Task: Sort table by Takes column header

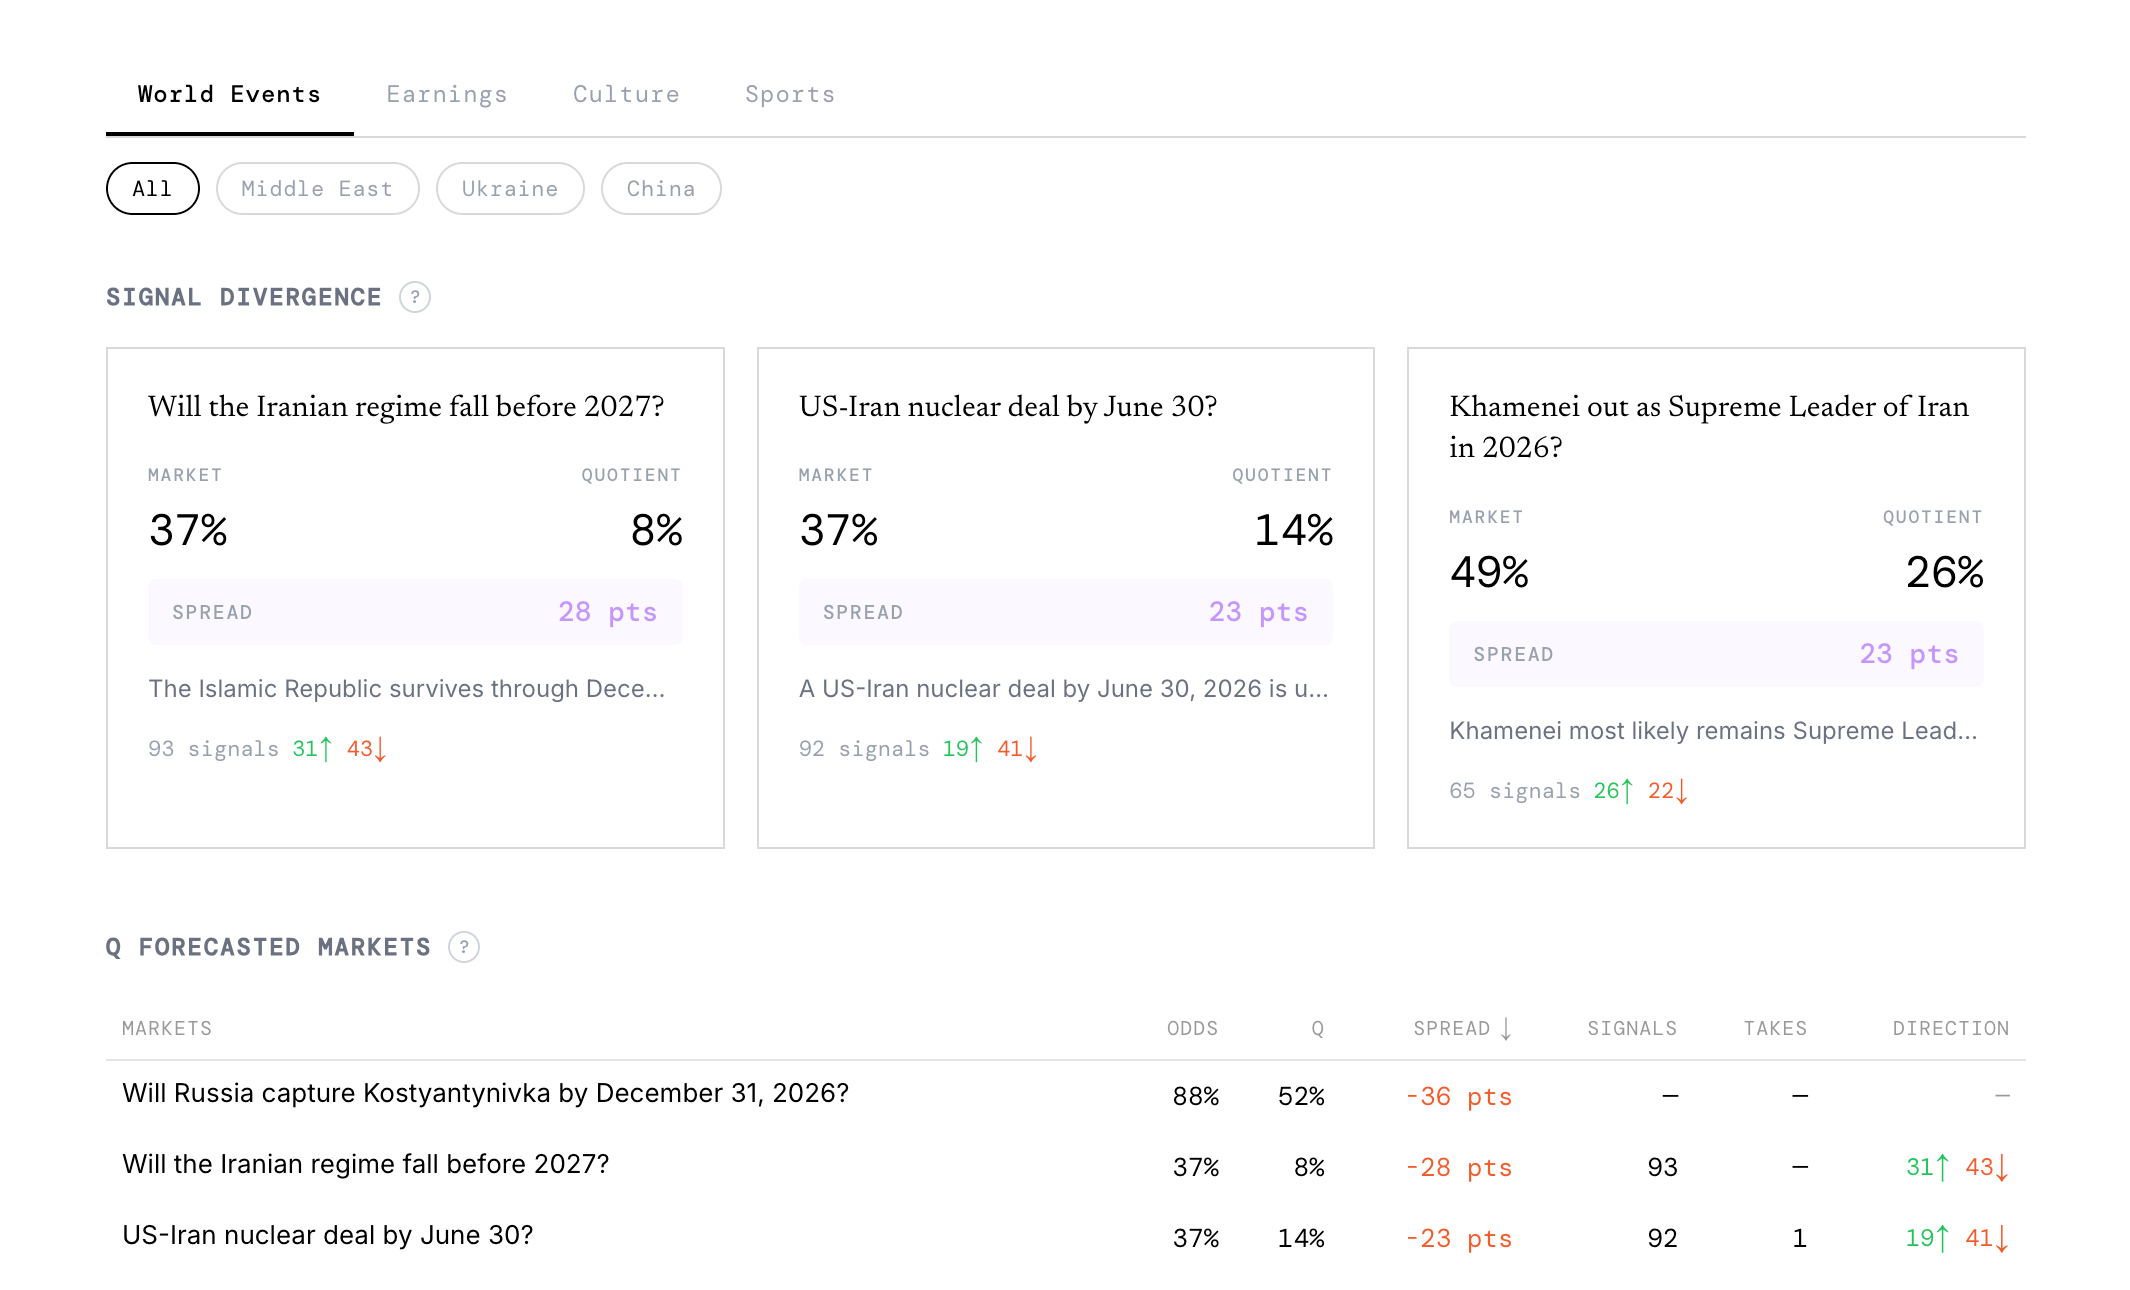Action: (x=1775, y=1029)
